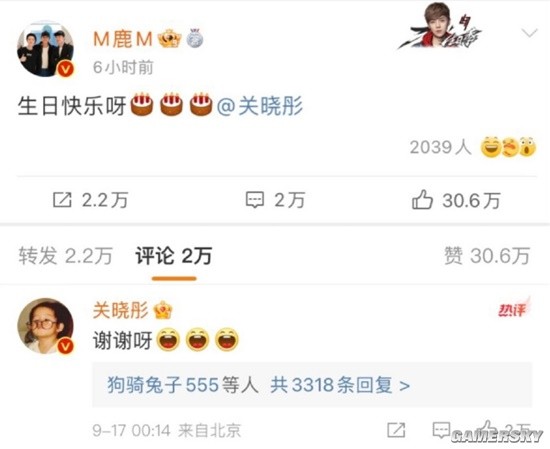Viewport: 550px width, 449px height.
Task: Expand the 共3318条回复 replies
Action: (340, 385)
